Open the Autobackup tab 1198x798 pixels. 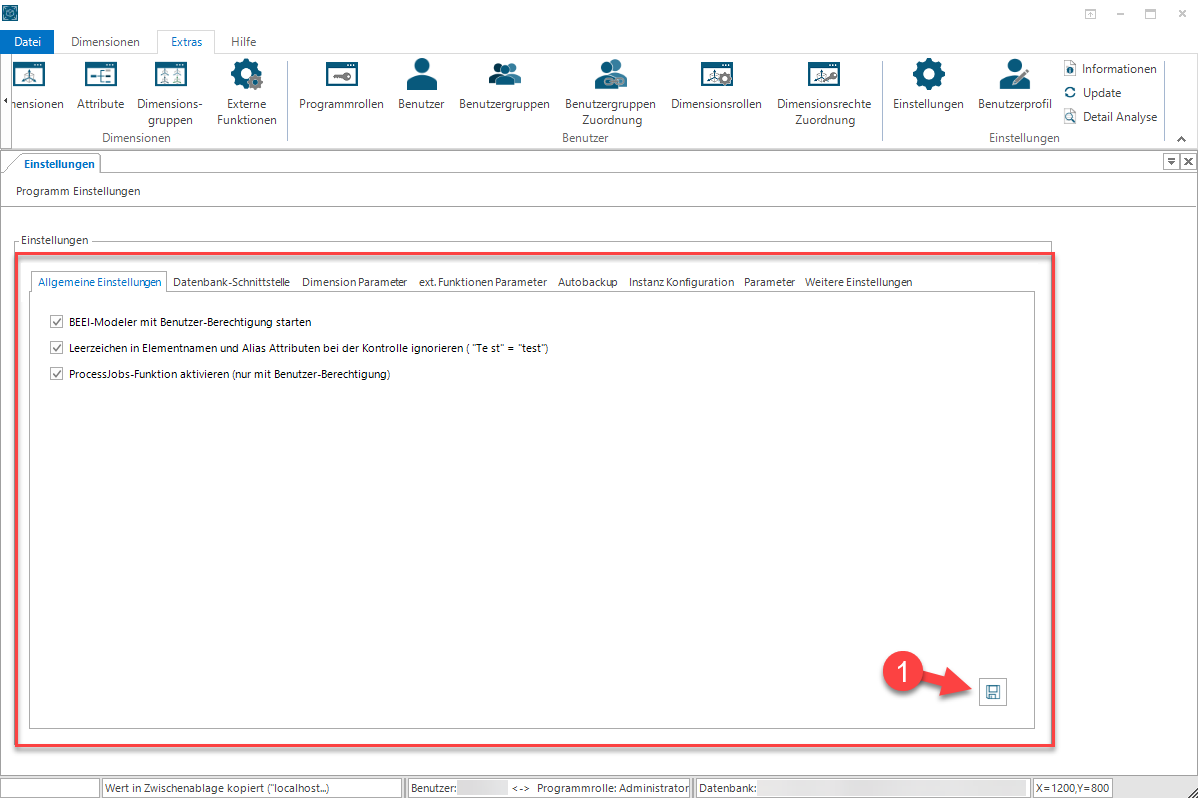(x=588, y=282)
